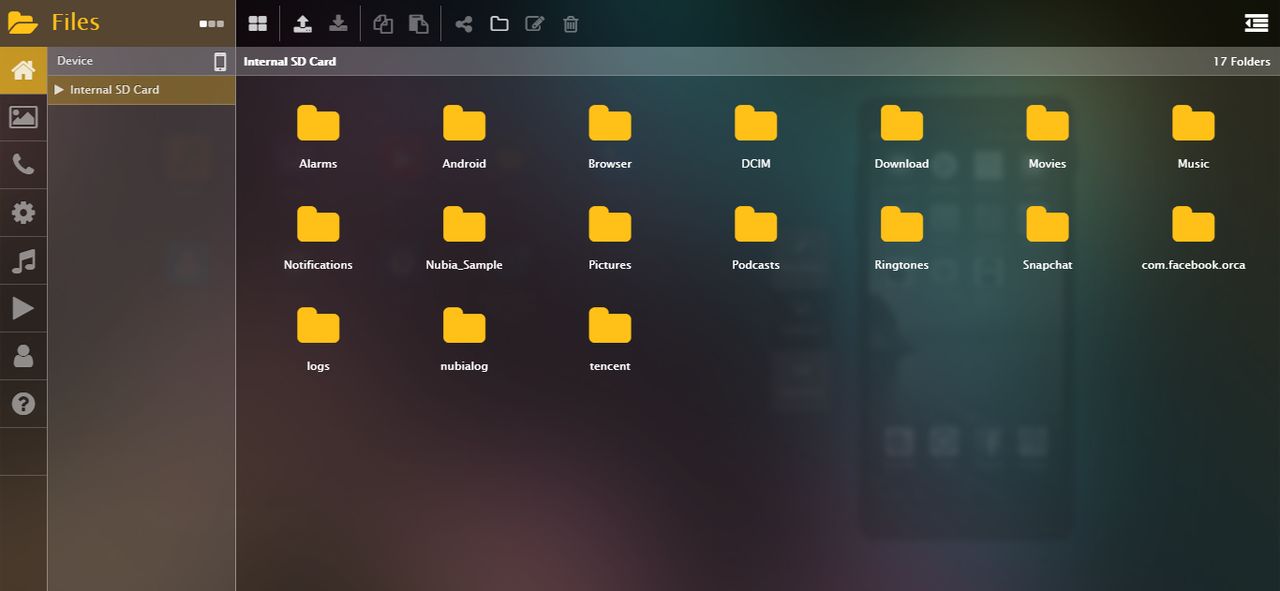Click the trash delete icon
Screen dimensions: 1280x591
pyautogui.click(x=571, y=24)
